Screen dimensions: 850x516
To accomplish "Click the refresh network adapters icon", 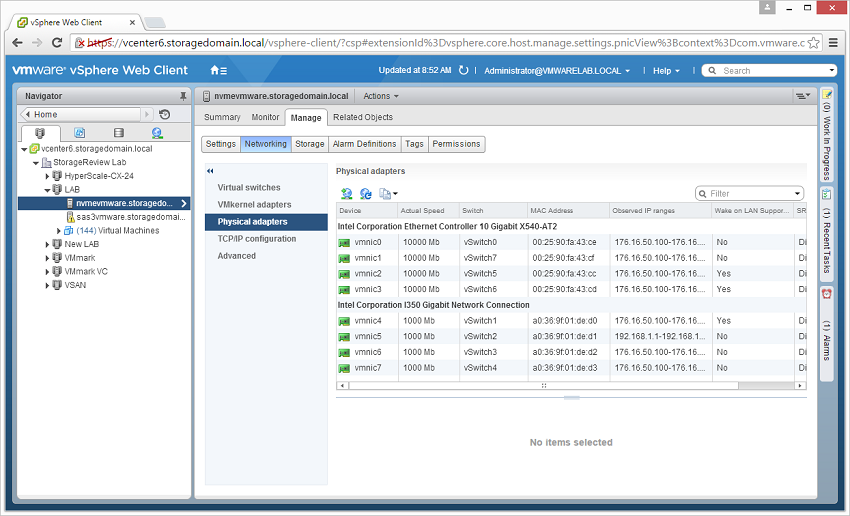I will point(366,194).
